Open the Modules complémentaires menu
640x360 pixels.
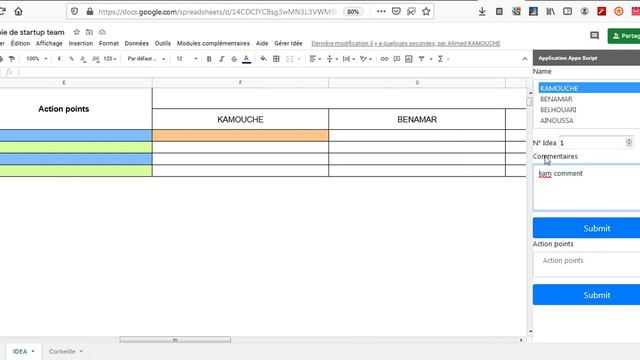pyautogui.click(x=213, y=43)
